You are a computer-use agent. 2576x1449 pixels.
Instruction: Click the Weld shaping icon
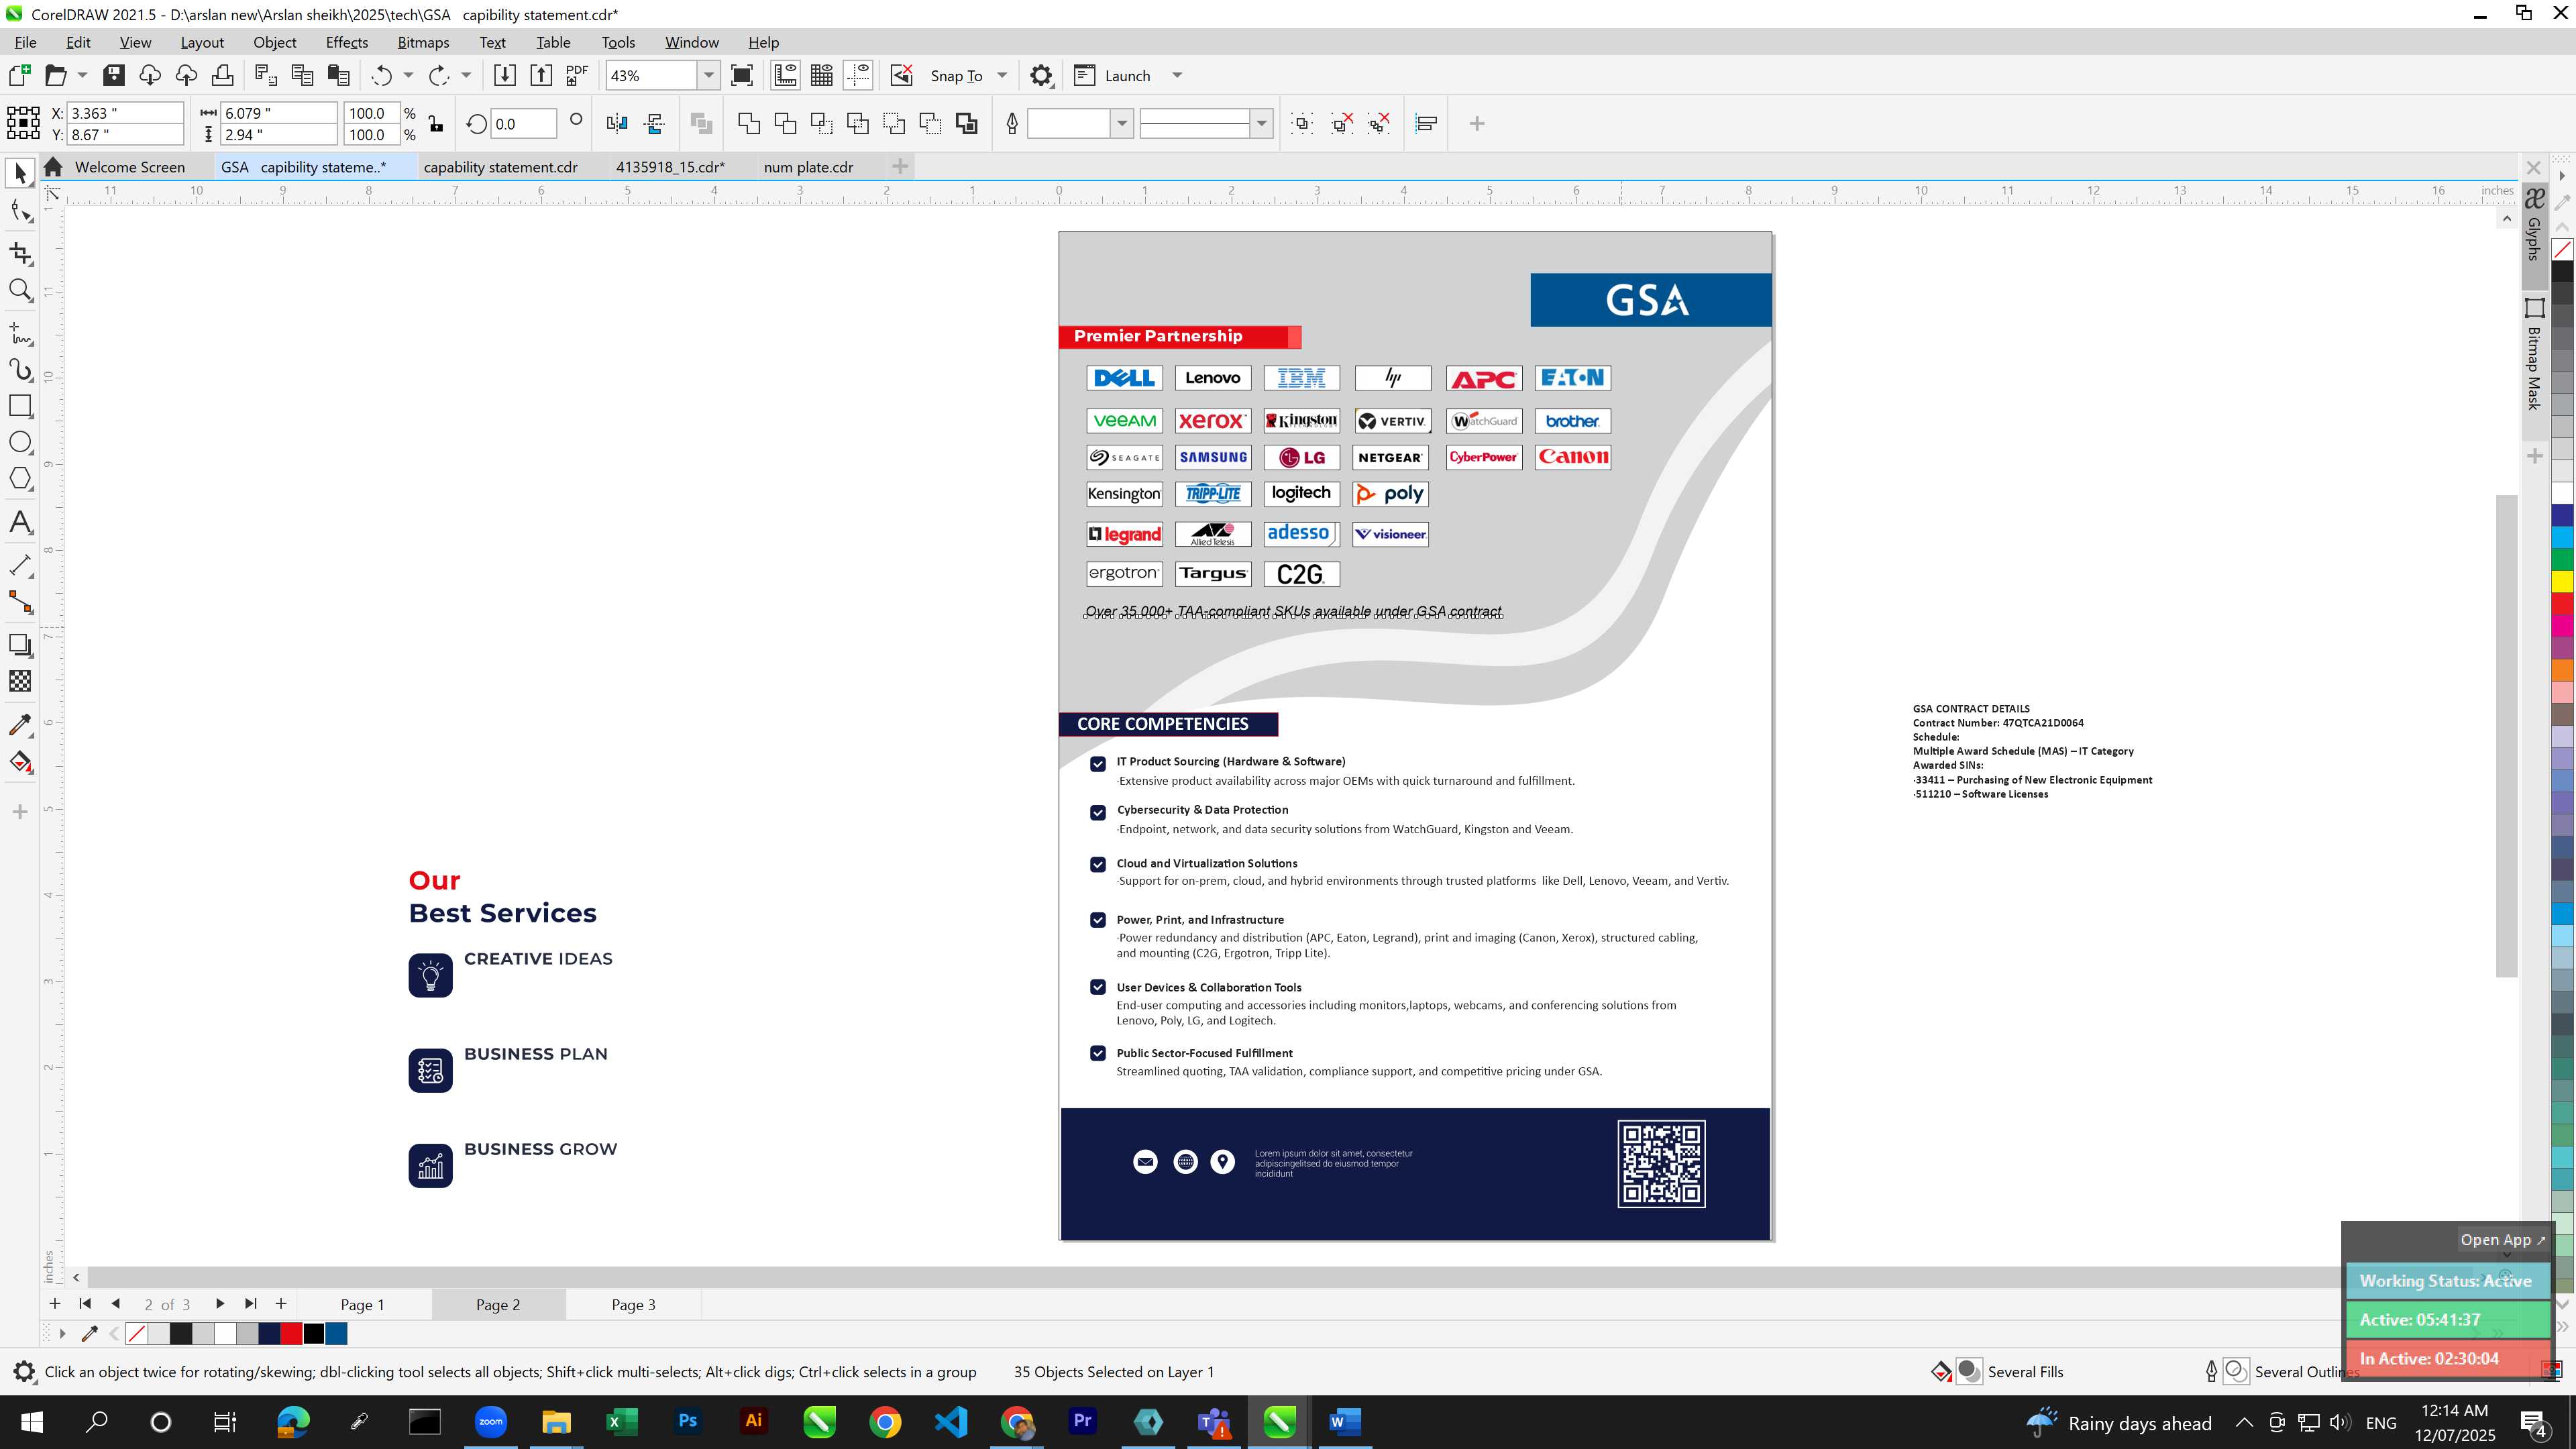point(748,123)
